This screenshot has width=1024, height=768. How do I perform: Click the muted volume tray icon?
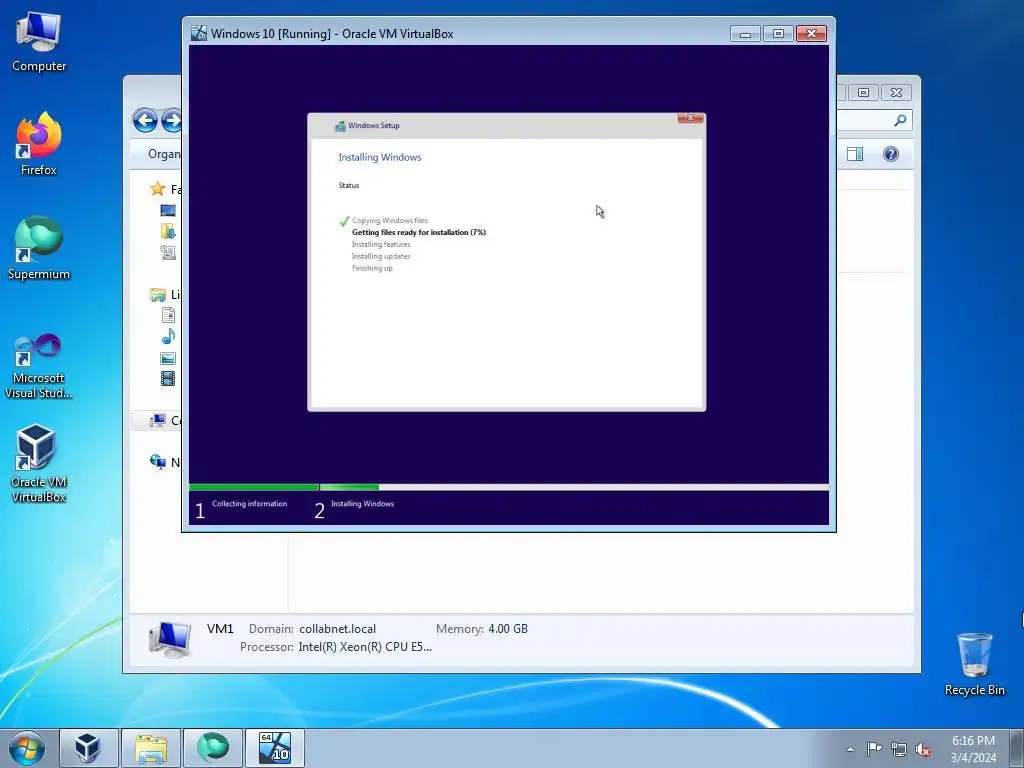click(923, 750)
